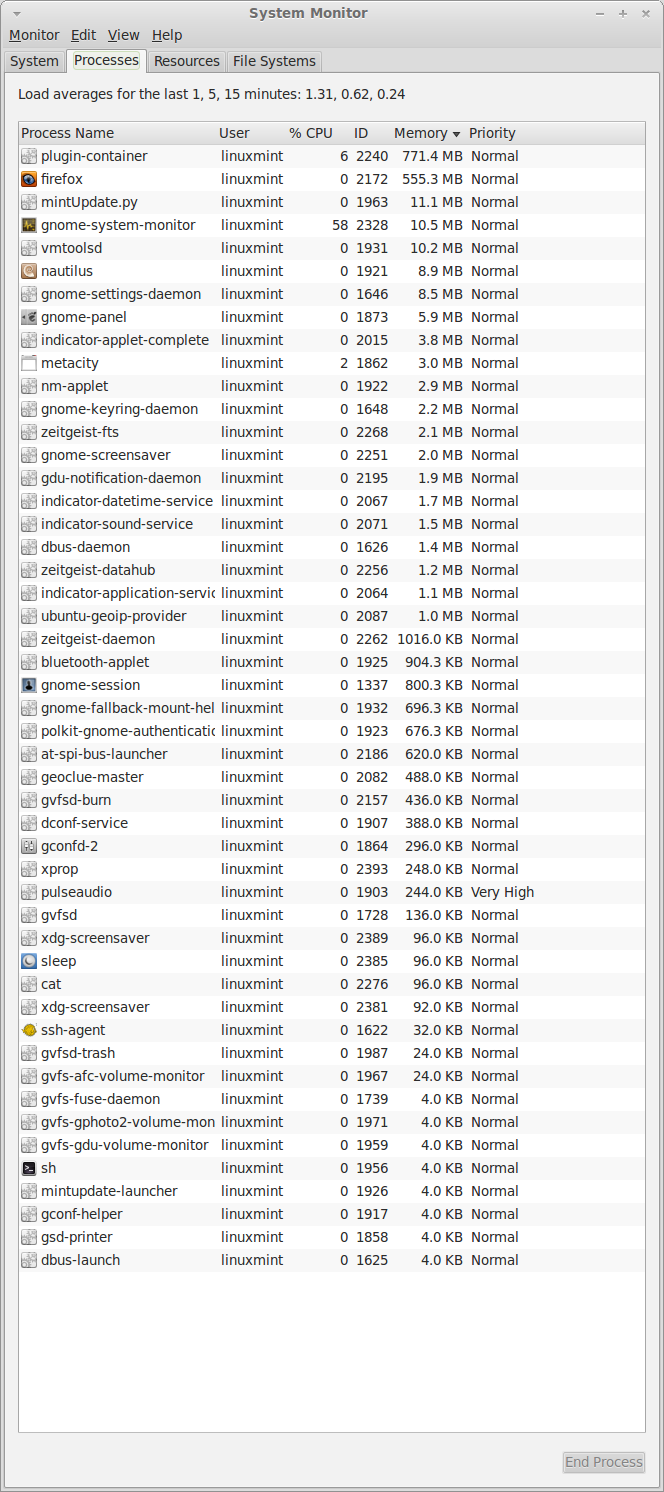664x1492 pixels.
Task: Click the nautilus process icon
Action: (29, 272)
